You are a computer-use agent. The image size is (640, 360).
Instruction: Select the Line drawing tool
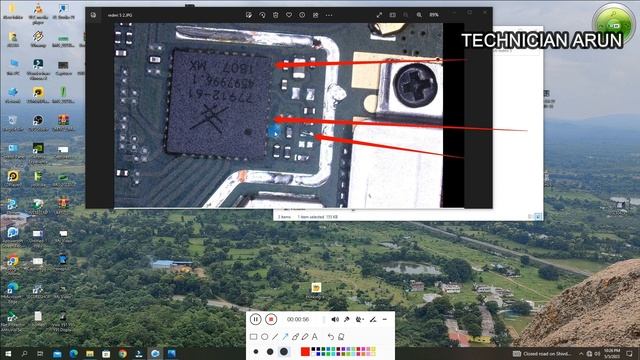(275, 337)
